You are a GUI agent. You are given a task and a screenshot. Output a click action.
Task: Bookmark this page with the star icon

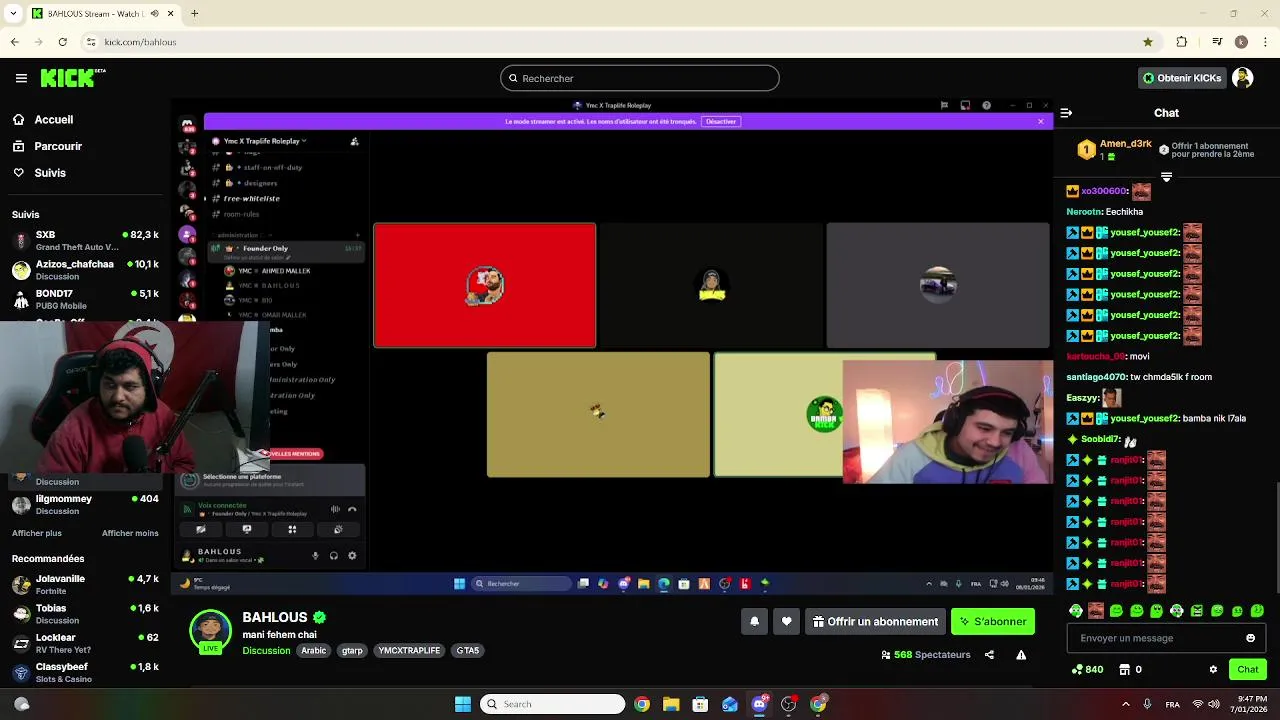(1148, 42)
